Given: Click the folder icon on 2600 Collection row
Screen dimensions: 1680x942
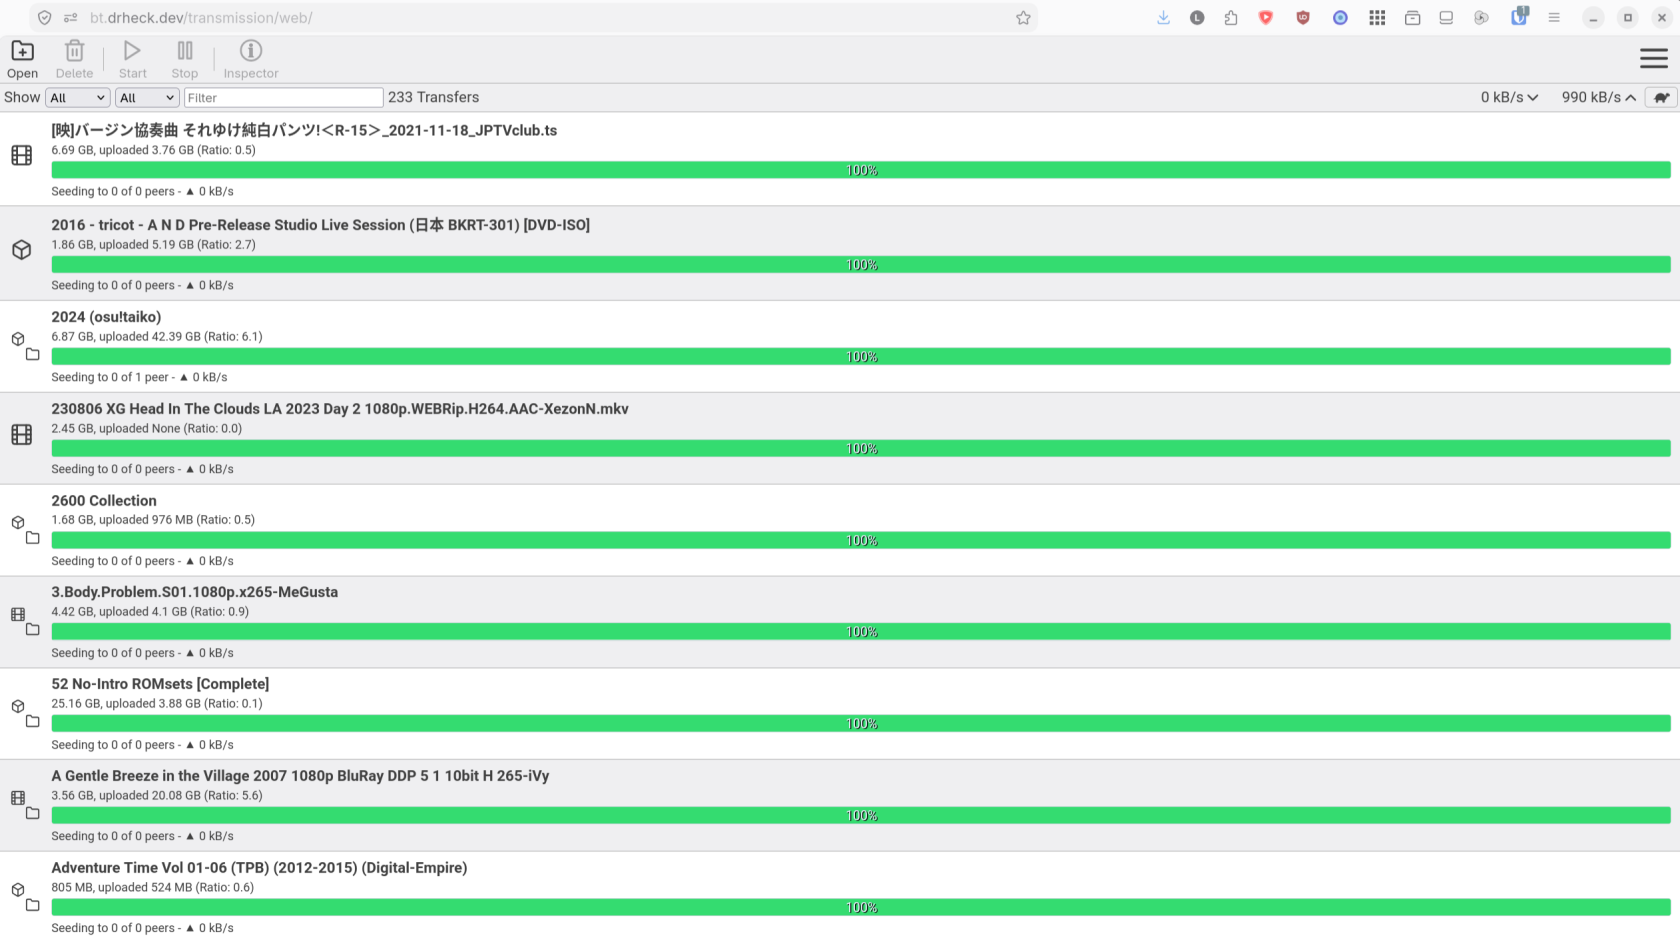Looking at the screenshot, I should 33,538.
